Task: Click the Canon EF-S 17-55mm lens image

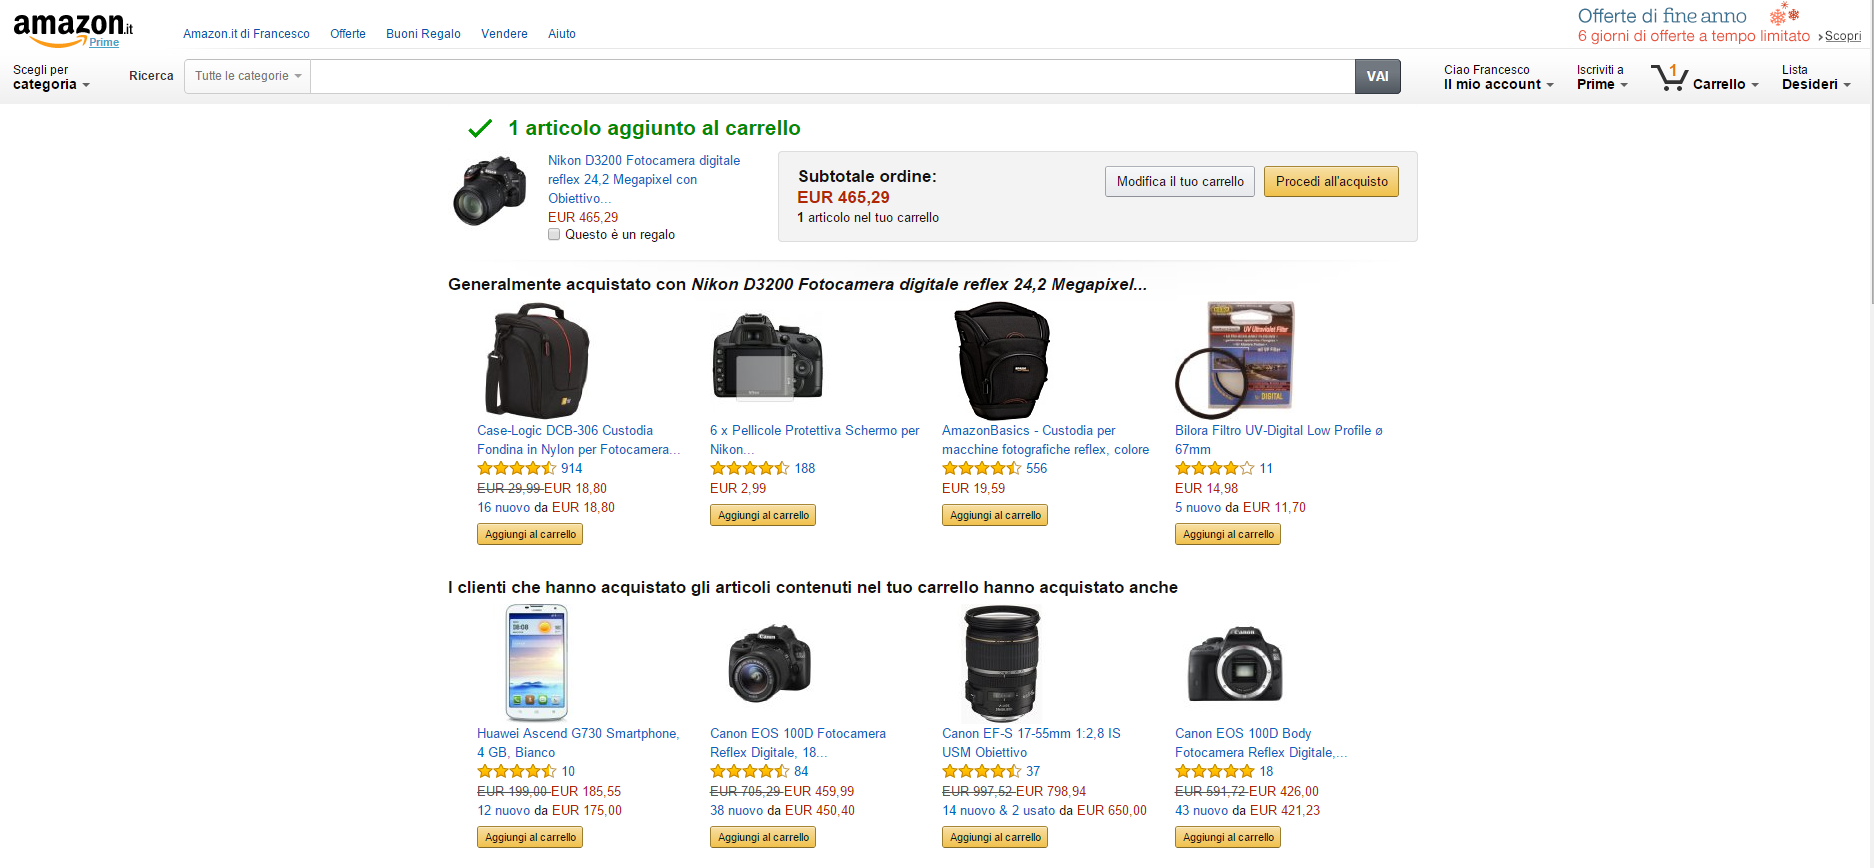Action: click(x=1001, y=663)
